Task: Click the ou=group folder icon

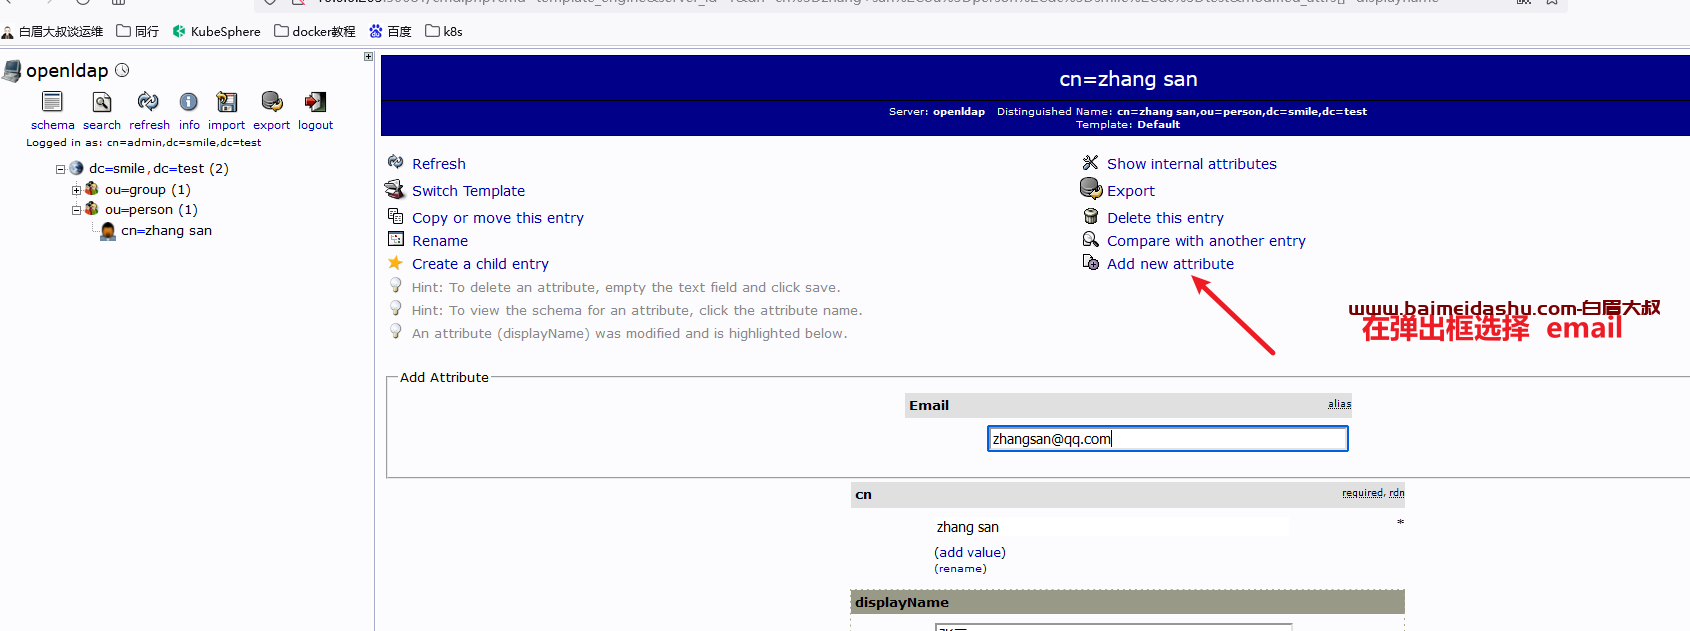Action: (x=92, y=188)
